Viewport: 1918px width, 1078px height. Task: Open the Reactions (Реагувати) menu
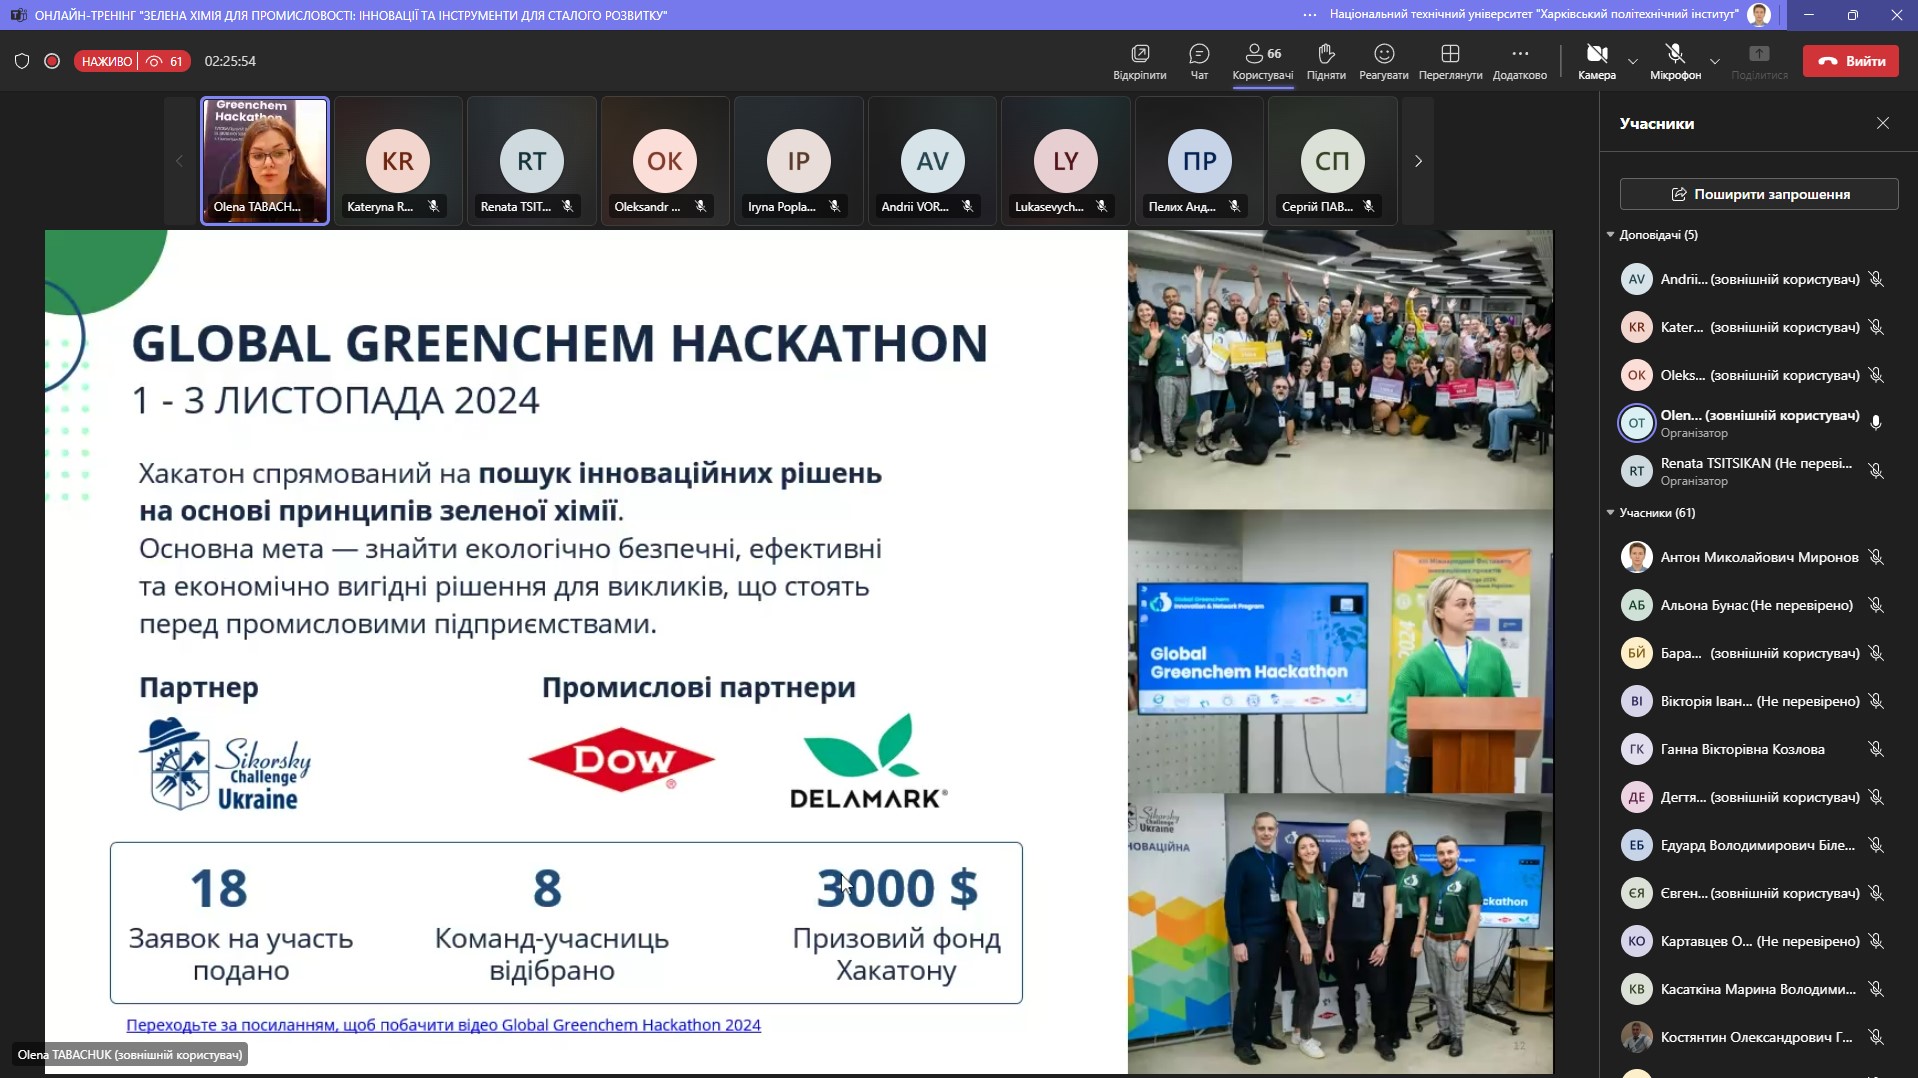coord(1384,61)
